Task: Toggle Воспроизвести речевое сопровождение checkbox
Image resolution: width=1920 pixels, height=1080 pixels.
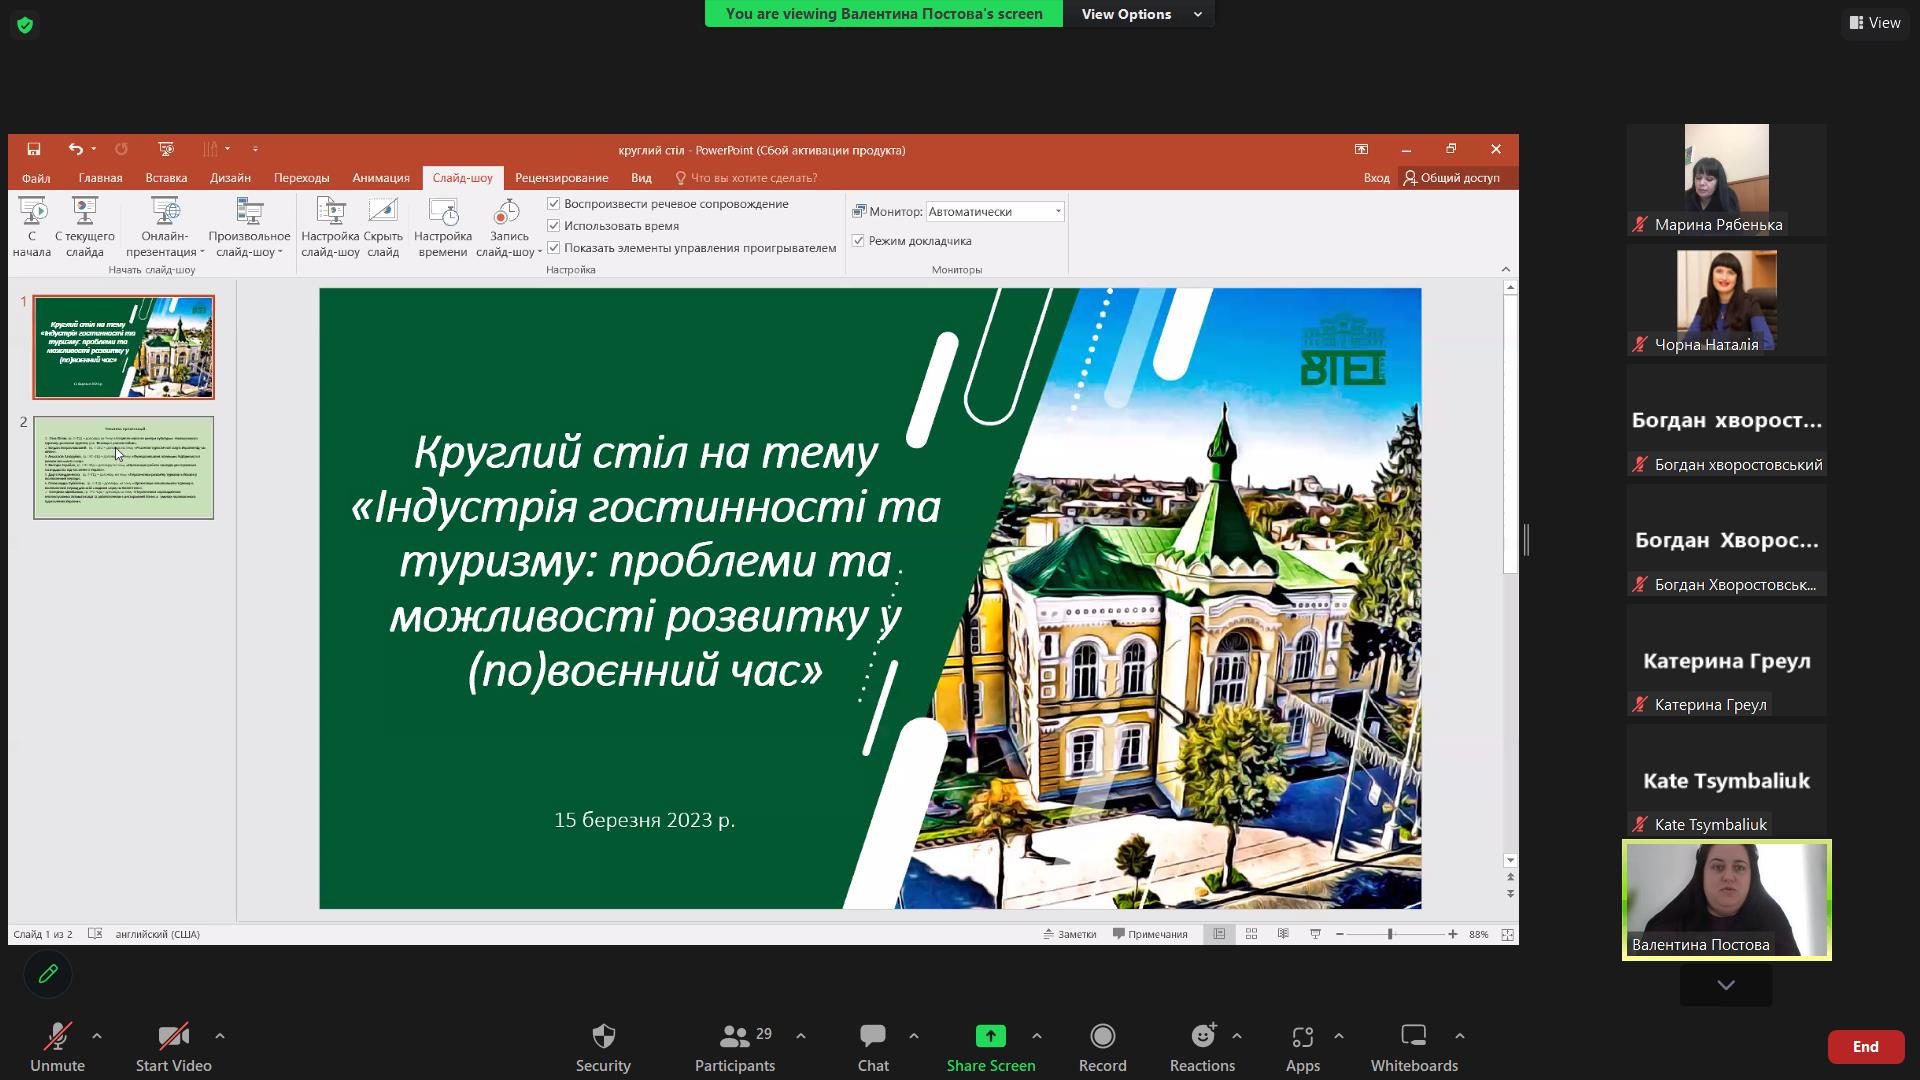Action: 554,204
